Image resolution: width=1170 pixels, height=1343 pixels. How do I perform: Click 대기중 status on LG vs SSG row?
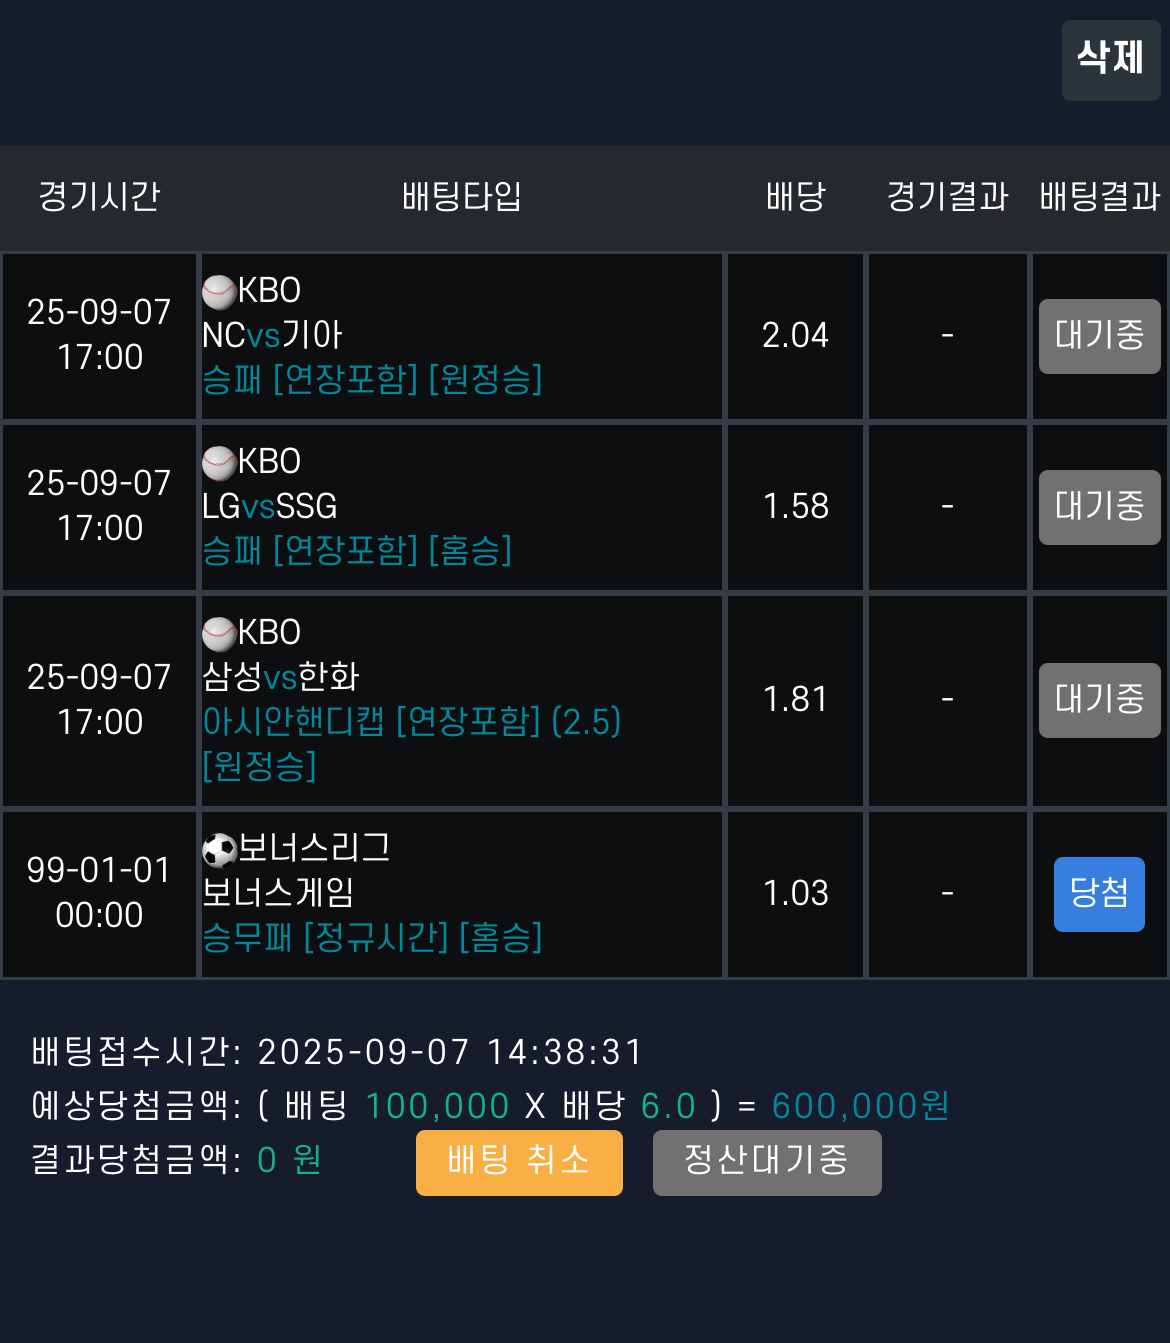(x=1099, y=507)
